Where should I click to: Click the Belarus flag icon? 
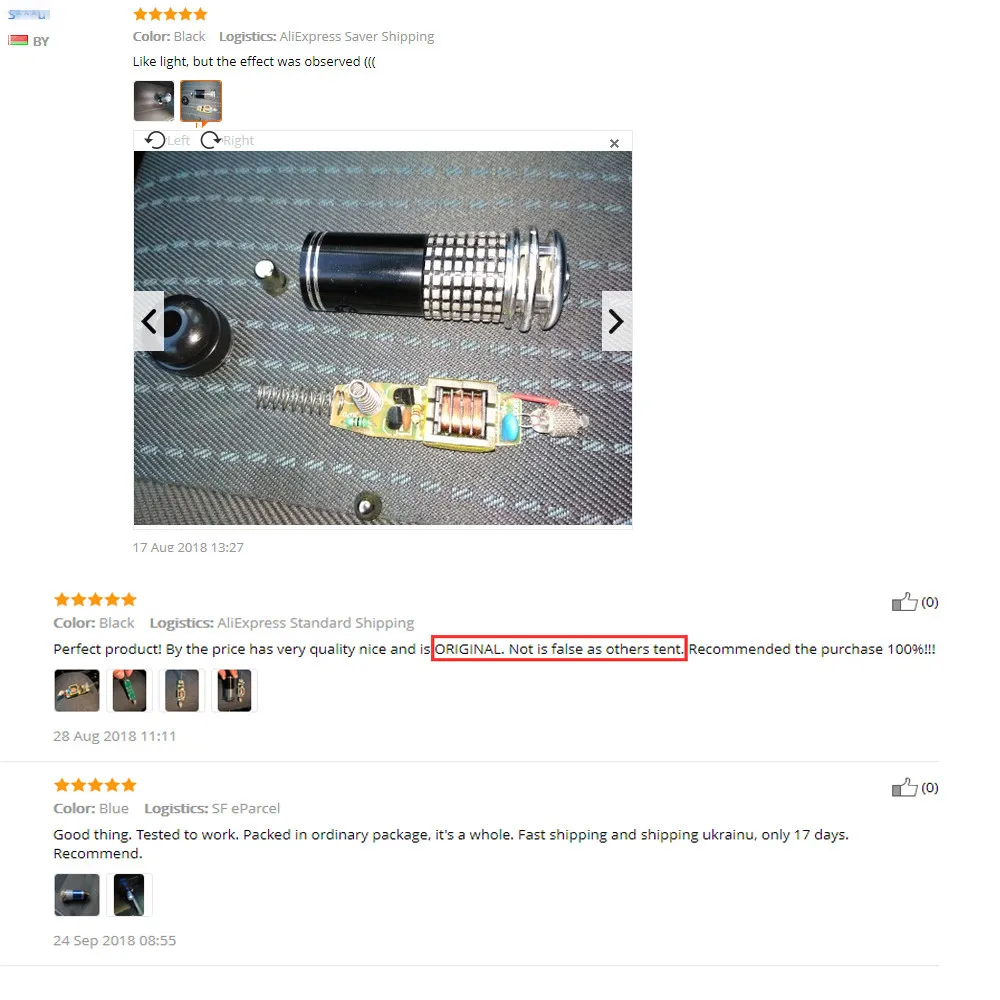(x=18, y=41)
